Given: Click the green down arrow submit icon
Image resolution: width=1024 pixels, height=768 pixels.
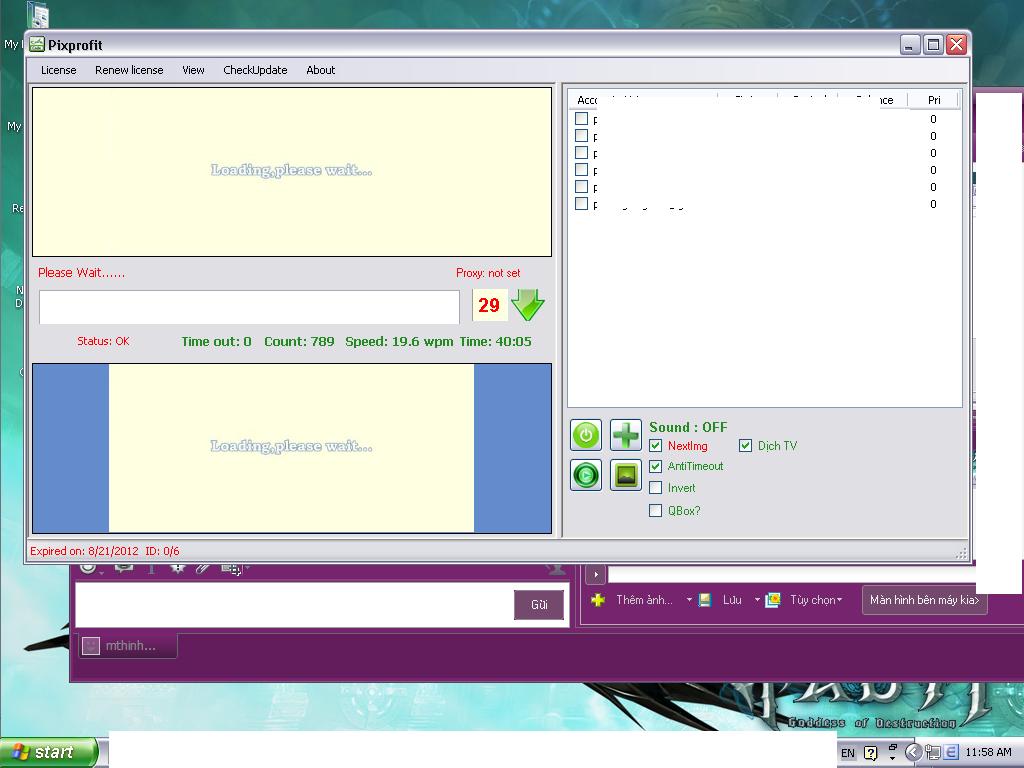Looking at the screenshot, I should [528, 305].
